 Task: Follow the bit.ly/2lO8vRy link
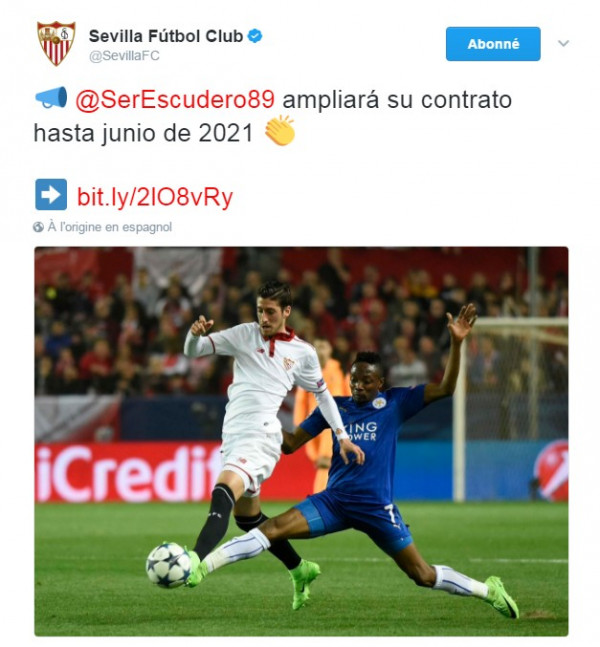click(x=155, y=196)
